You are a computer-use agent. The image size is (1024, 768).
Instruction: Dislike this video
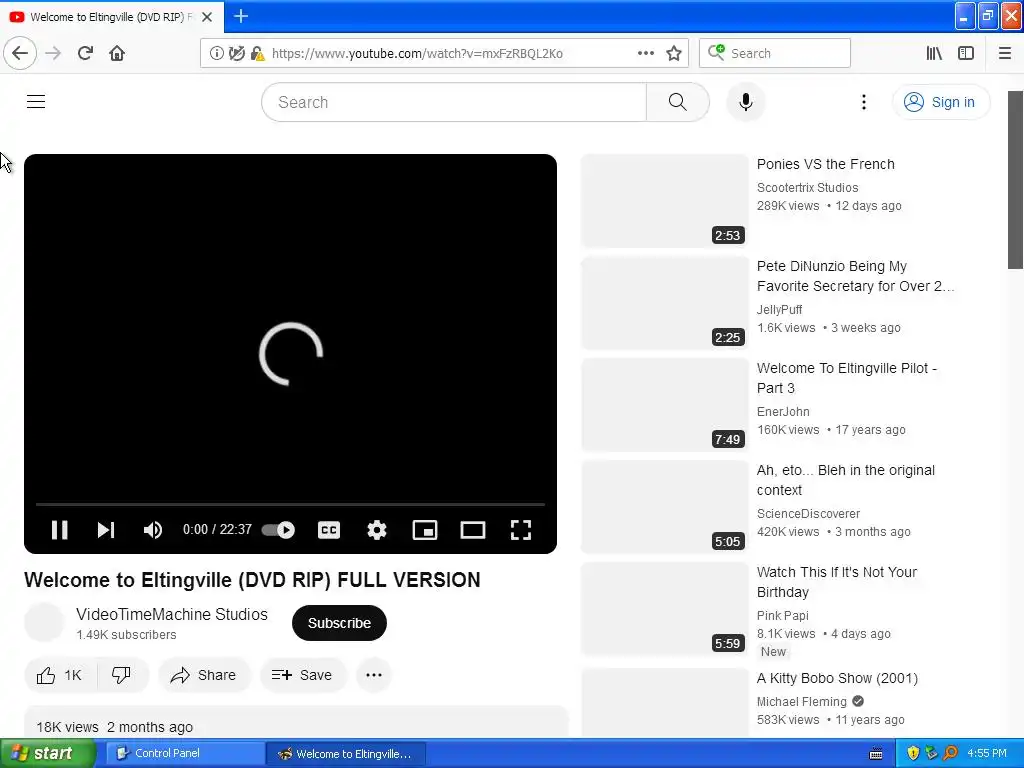click(121, 675)
